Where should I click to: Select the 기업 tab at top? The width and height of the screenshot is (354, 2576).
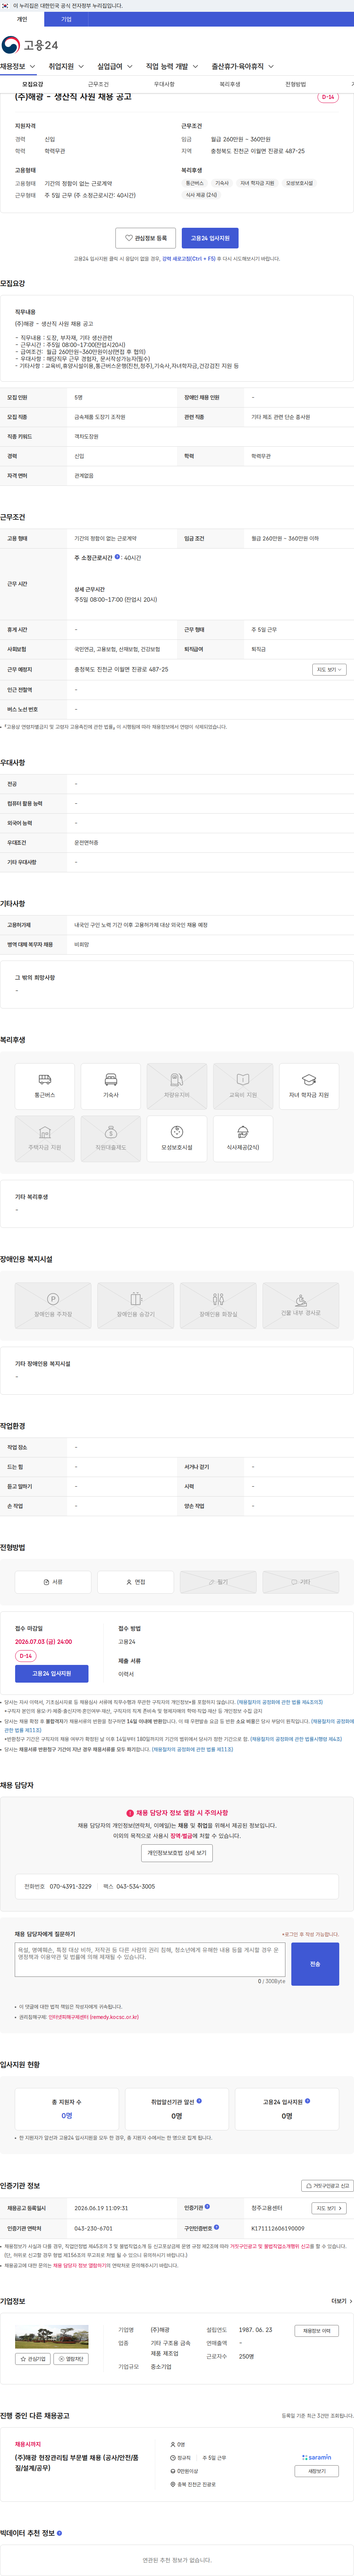[x=66, y=19]
